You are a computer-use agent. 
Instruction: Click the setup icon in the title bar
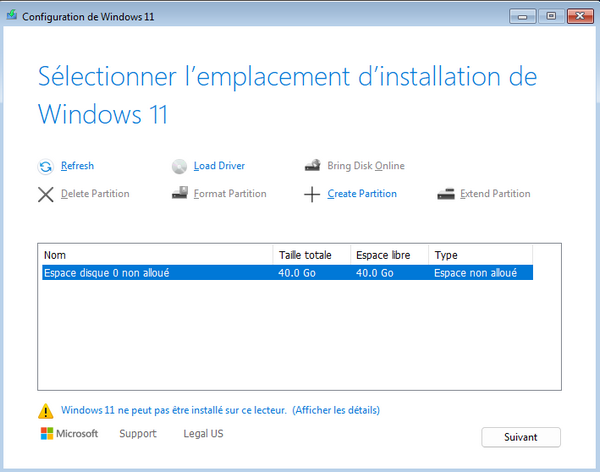tap(11, 16)
